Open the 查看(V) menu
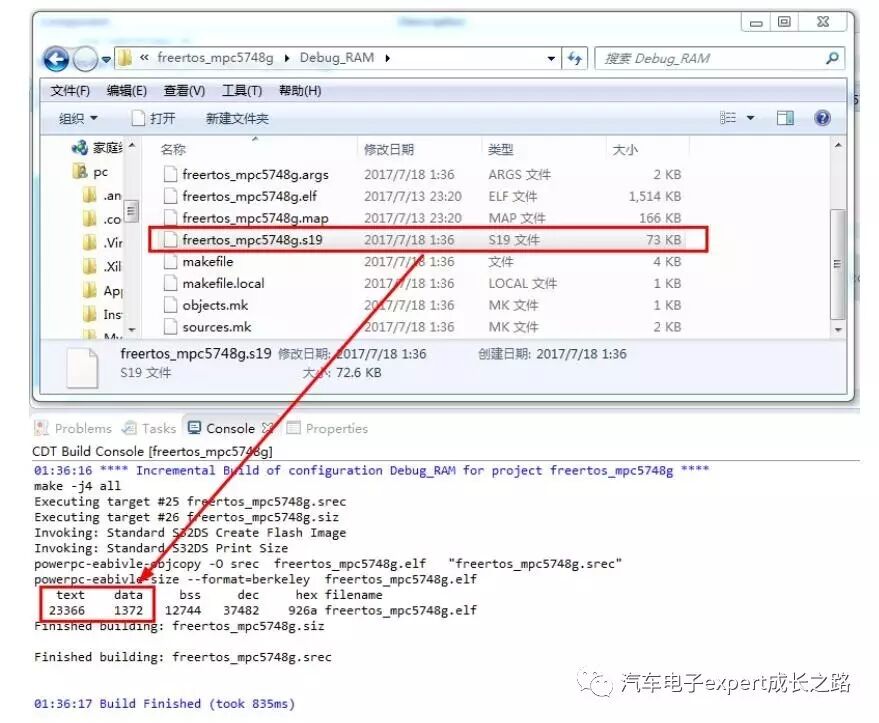The width and height of the screenshot is (879, 723). (184, 90)
